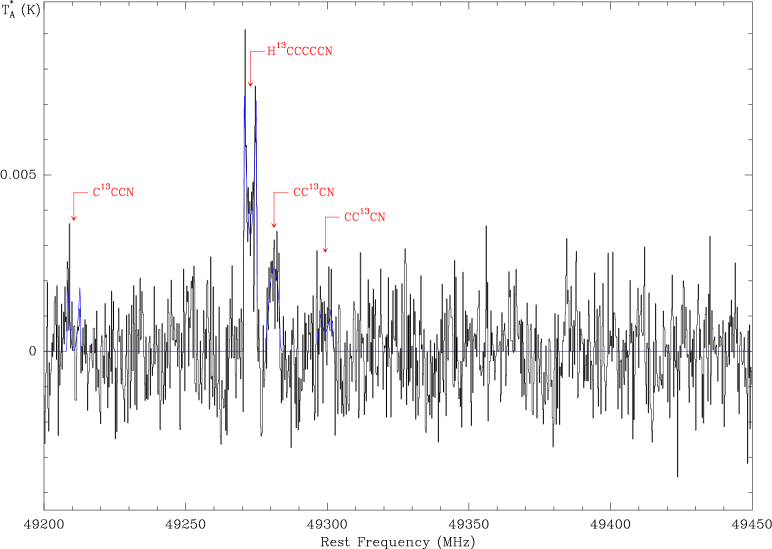The height and width of the screenshot is (549, 772).
Task: Click the 49400 x-axis tick label
Action: tap(611, 523)
